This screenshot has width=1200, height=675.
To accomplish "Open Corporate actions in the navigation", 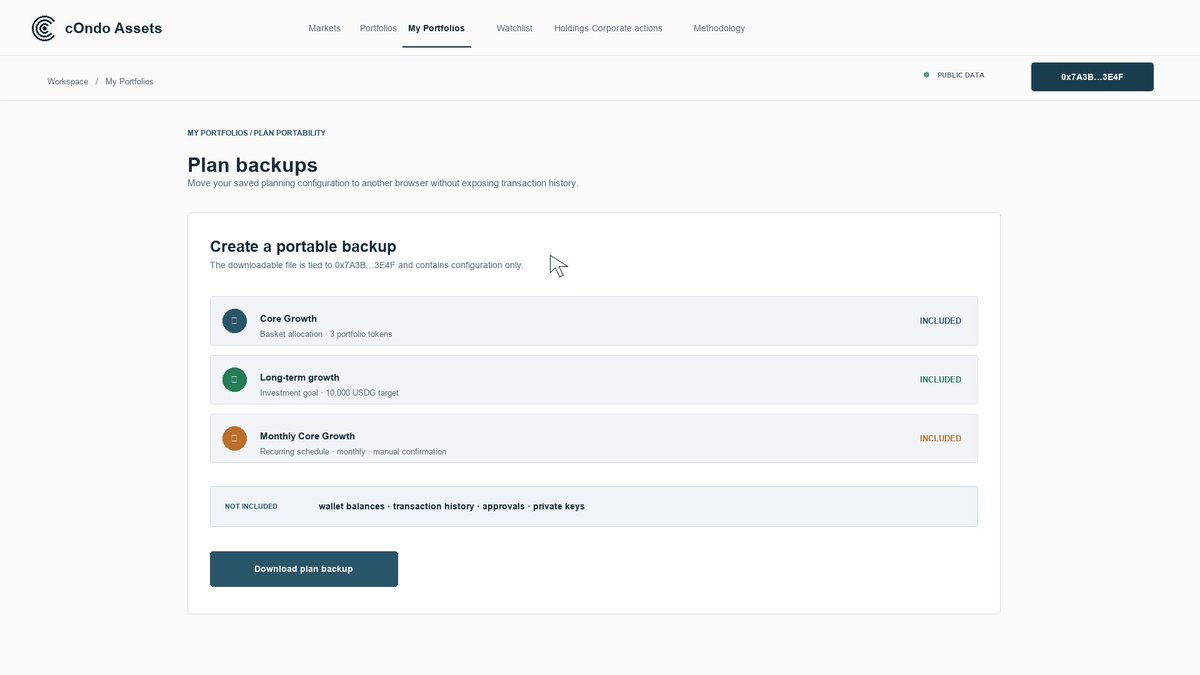I will tap(627, 28).
